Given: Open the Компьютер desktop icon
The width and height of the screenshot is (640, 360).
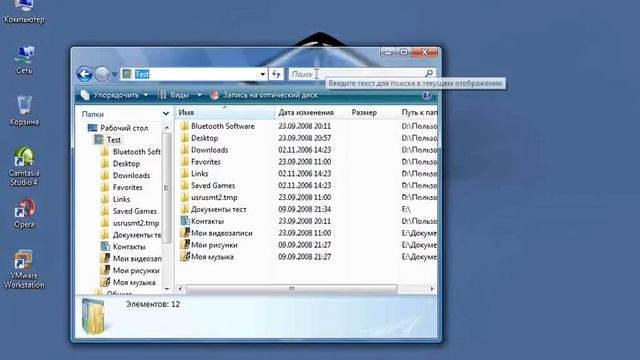Looking at the screenshot, I should click(24, 12).
